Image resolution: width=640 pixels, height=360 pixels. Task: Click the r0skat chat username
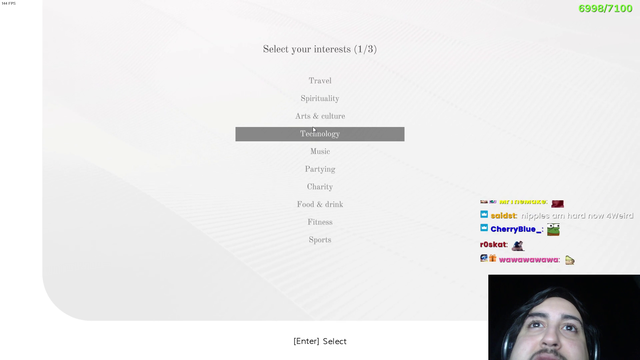494,244
